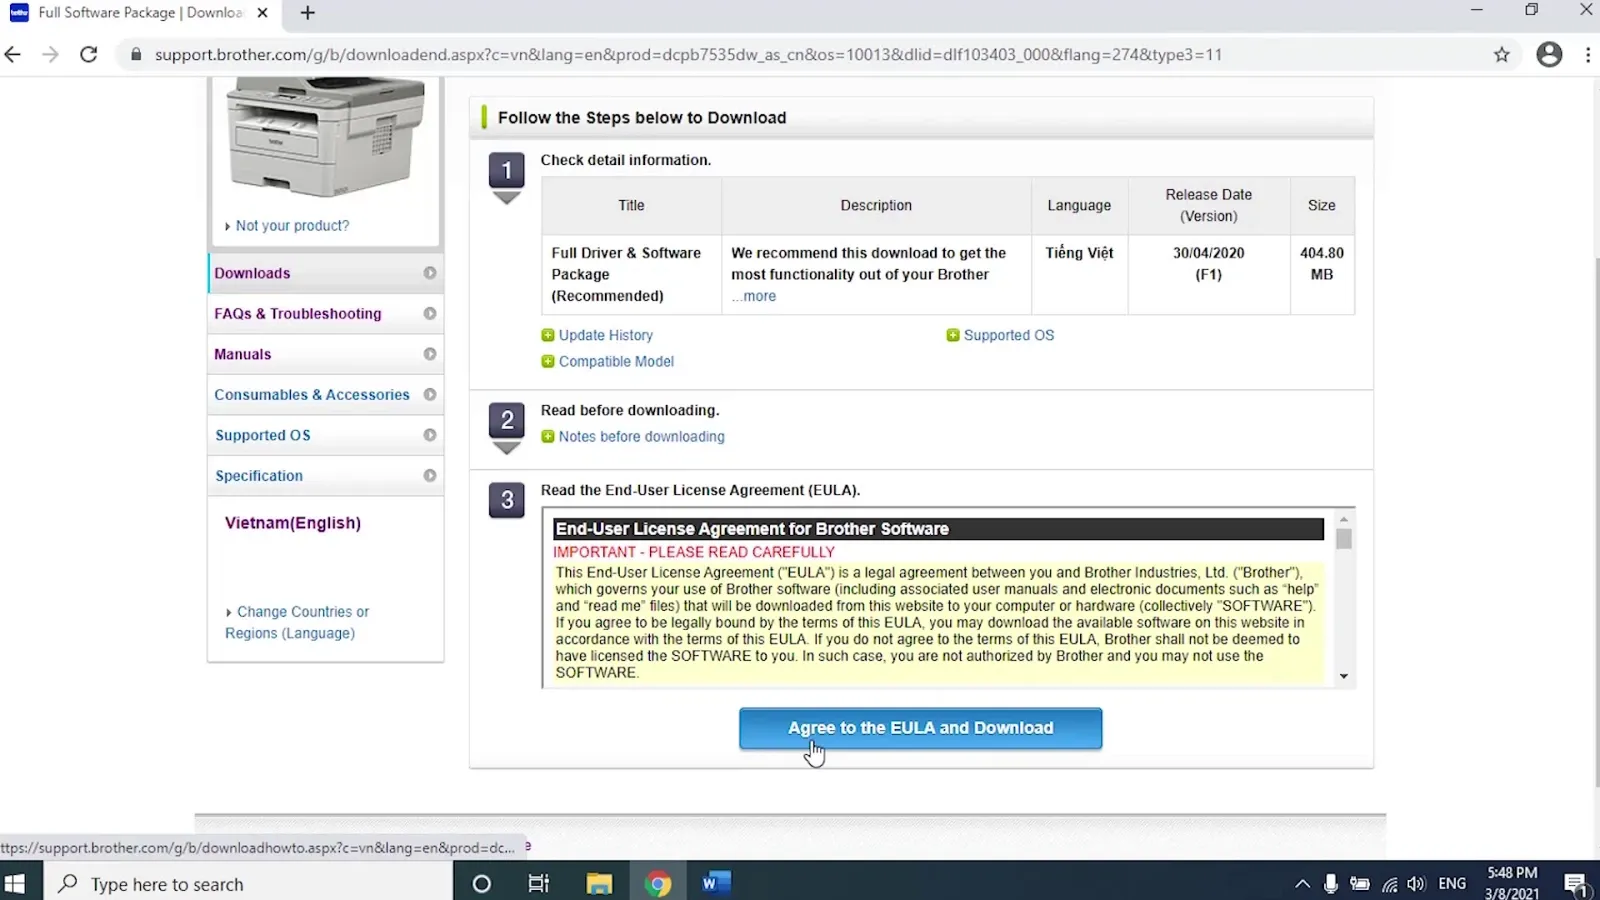Open the Chrome profile avatar

click(1549, 55)
